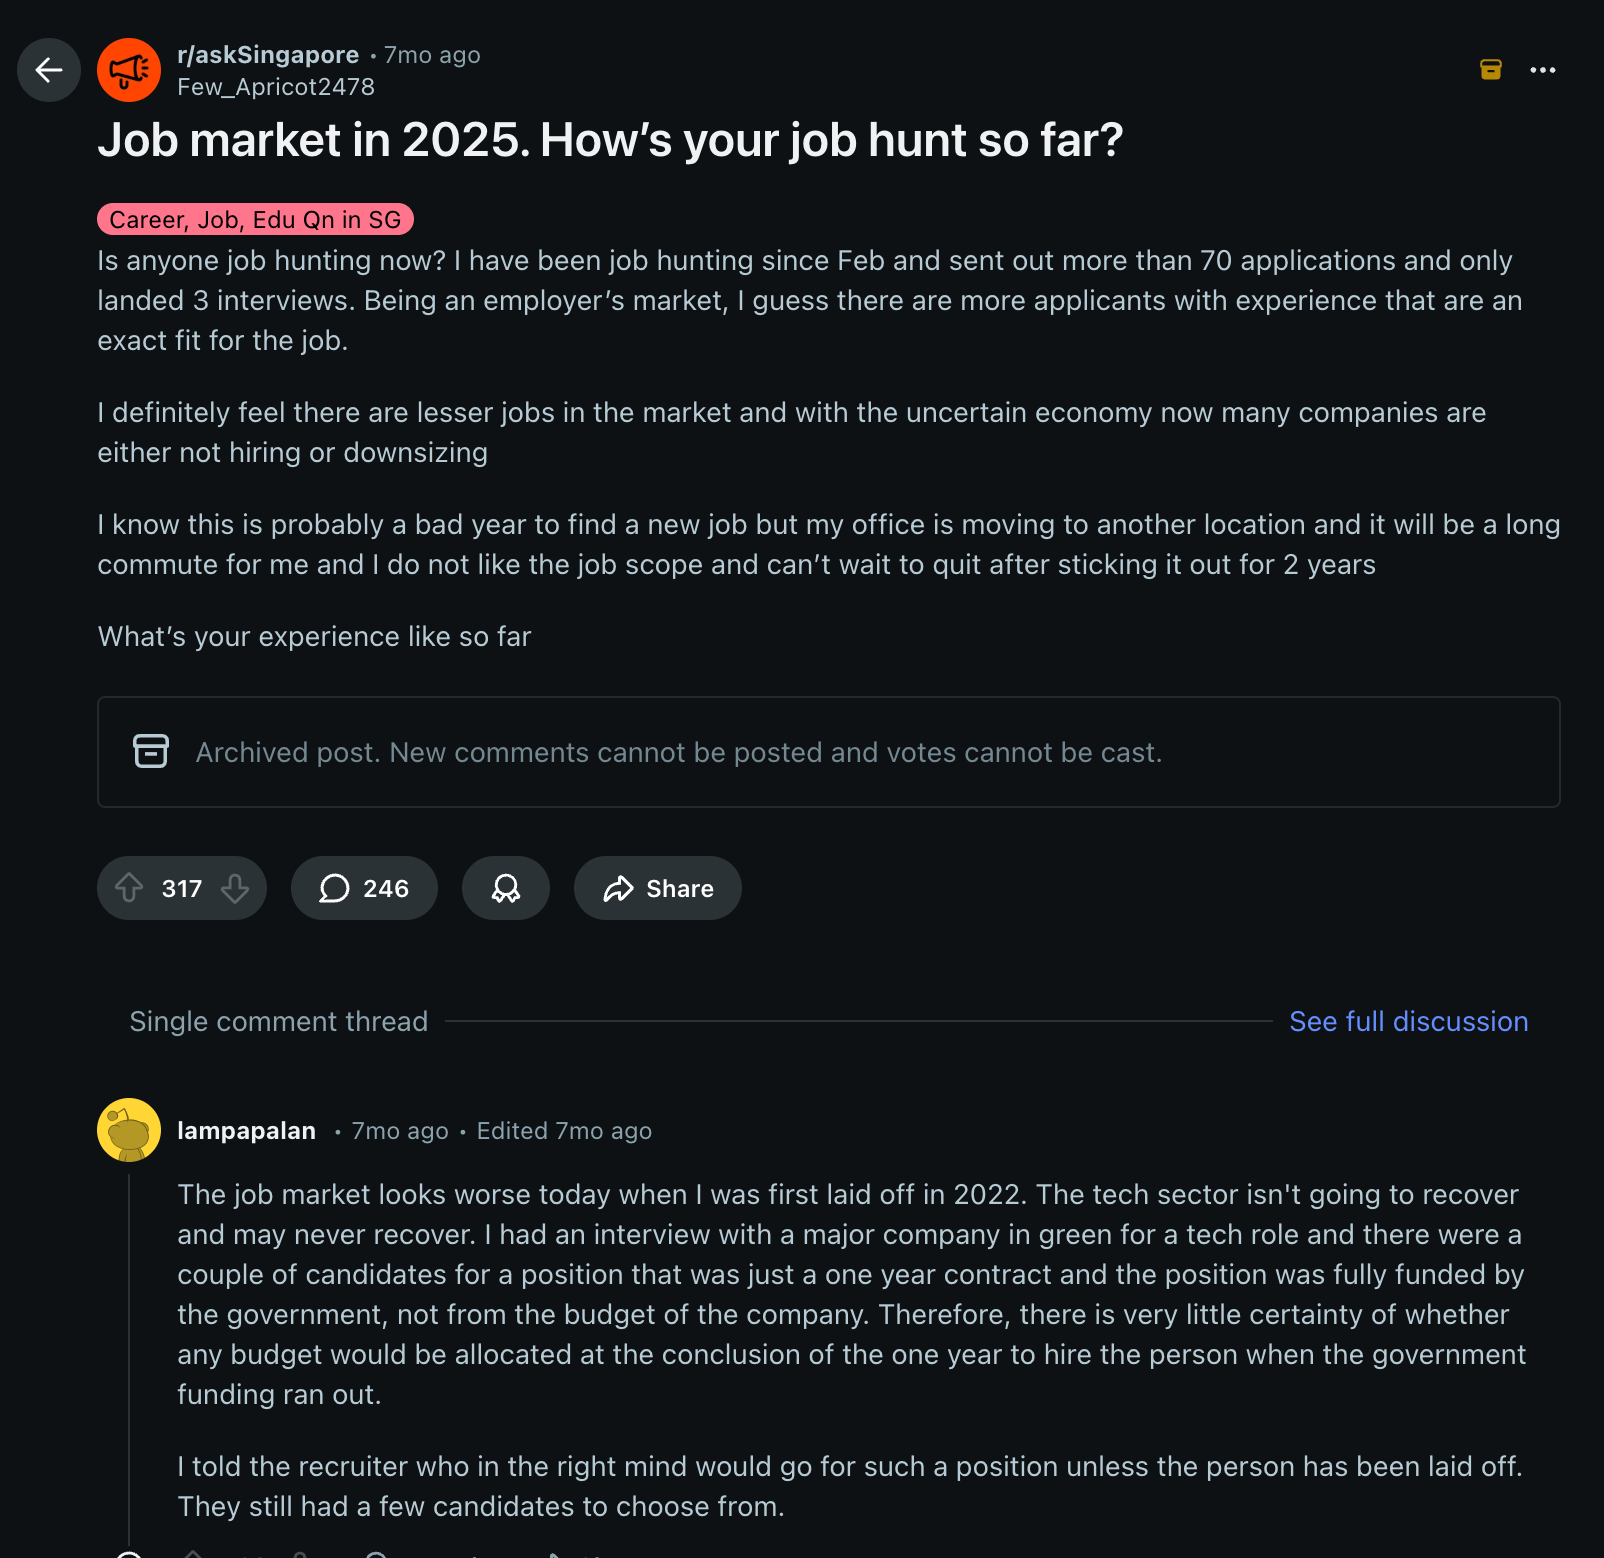Upvote the job market post
The width and height of the screenshot is (1604, 1558).
tap(129, 888)
